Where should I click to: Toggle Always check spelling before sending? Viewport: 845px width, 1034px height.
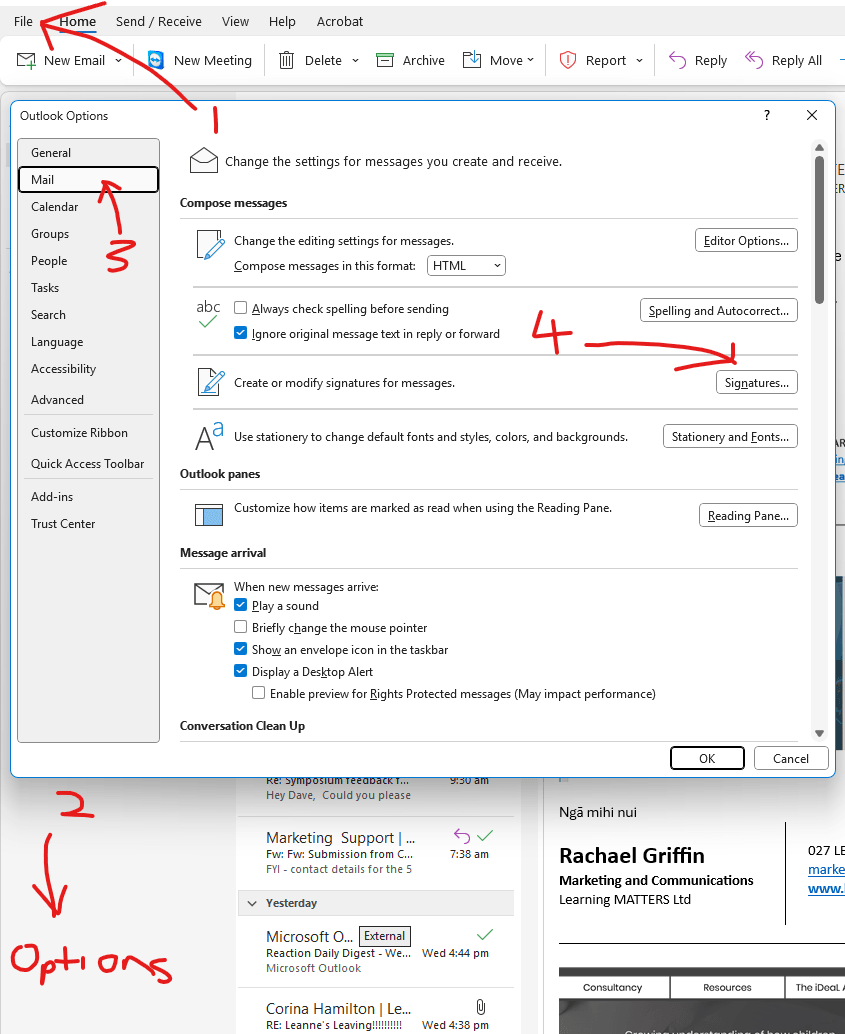pos(241,308)
